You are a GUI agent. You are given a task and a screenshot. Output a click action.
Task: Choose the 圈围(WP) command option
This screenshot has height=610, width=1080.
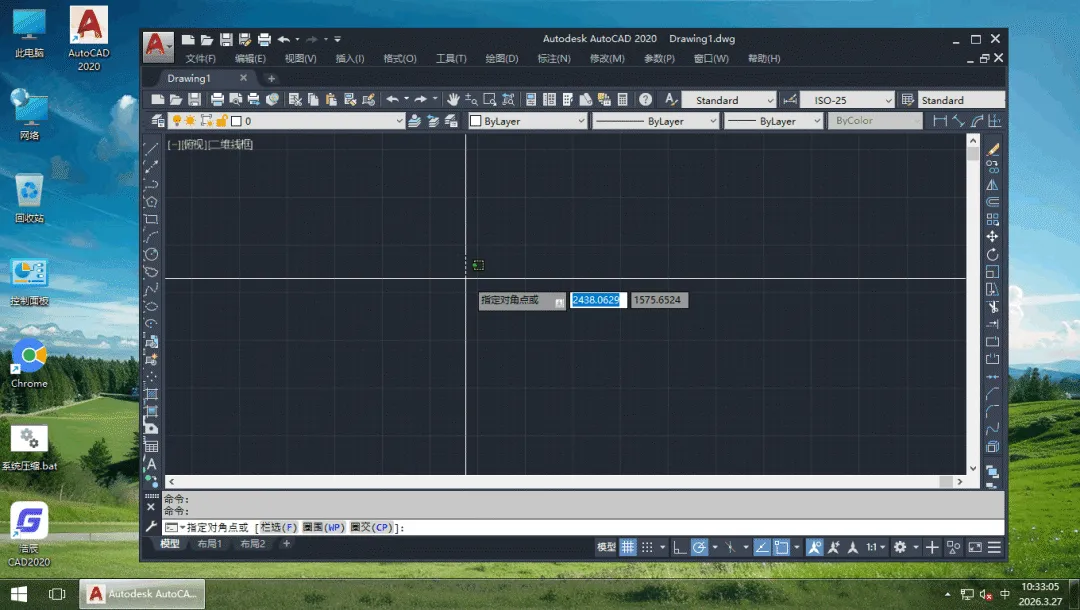323,527
